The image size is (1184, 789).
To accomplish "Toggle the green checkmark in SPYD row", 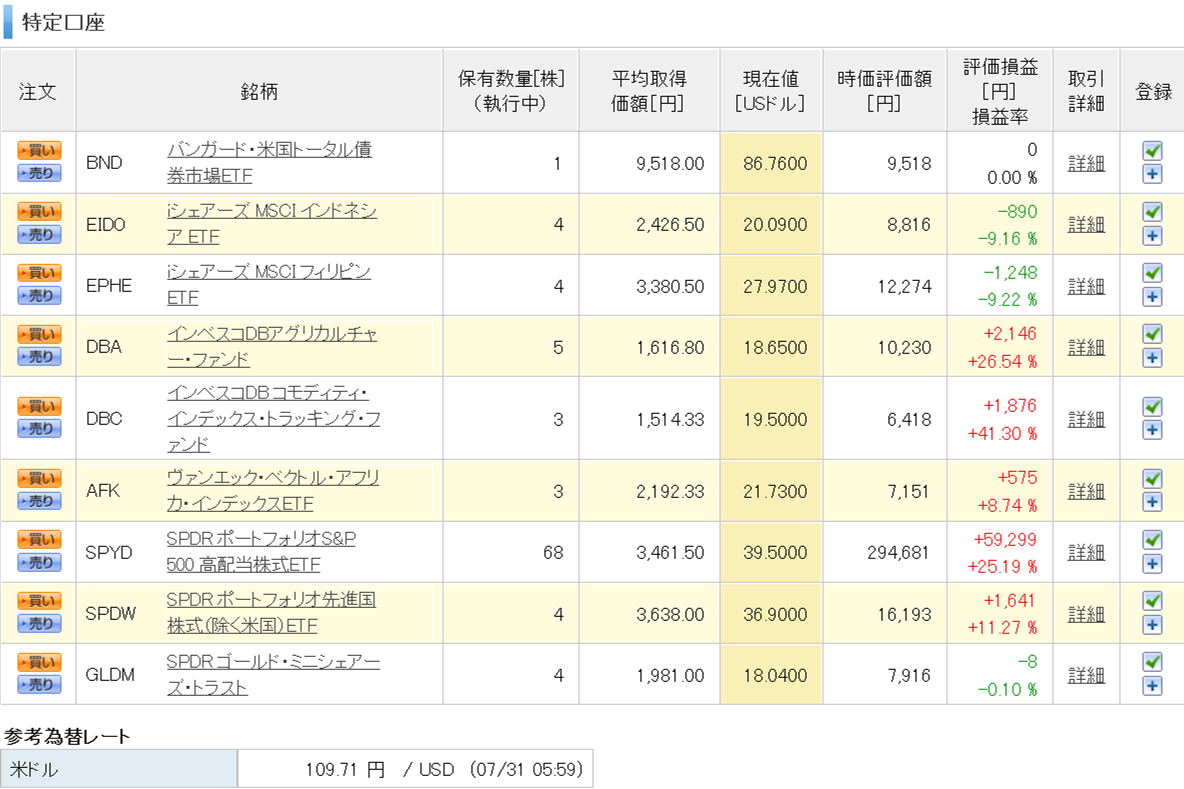I will point(1152,540).
